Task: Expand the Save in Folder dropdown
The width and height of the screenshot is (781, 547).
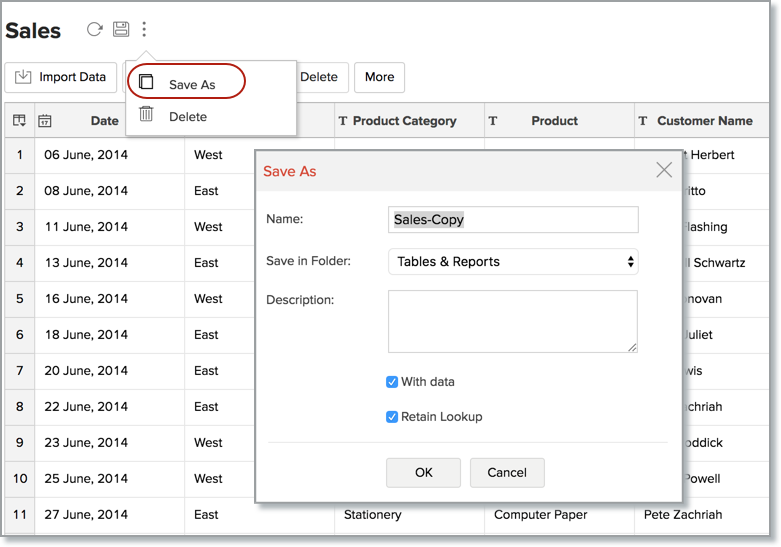Action: coord(513,262)
